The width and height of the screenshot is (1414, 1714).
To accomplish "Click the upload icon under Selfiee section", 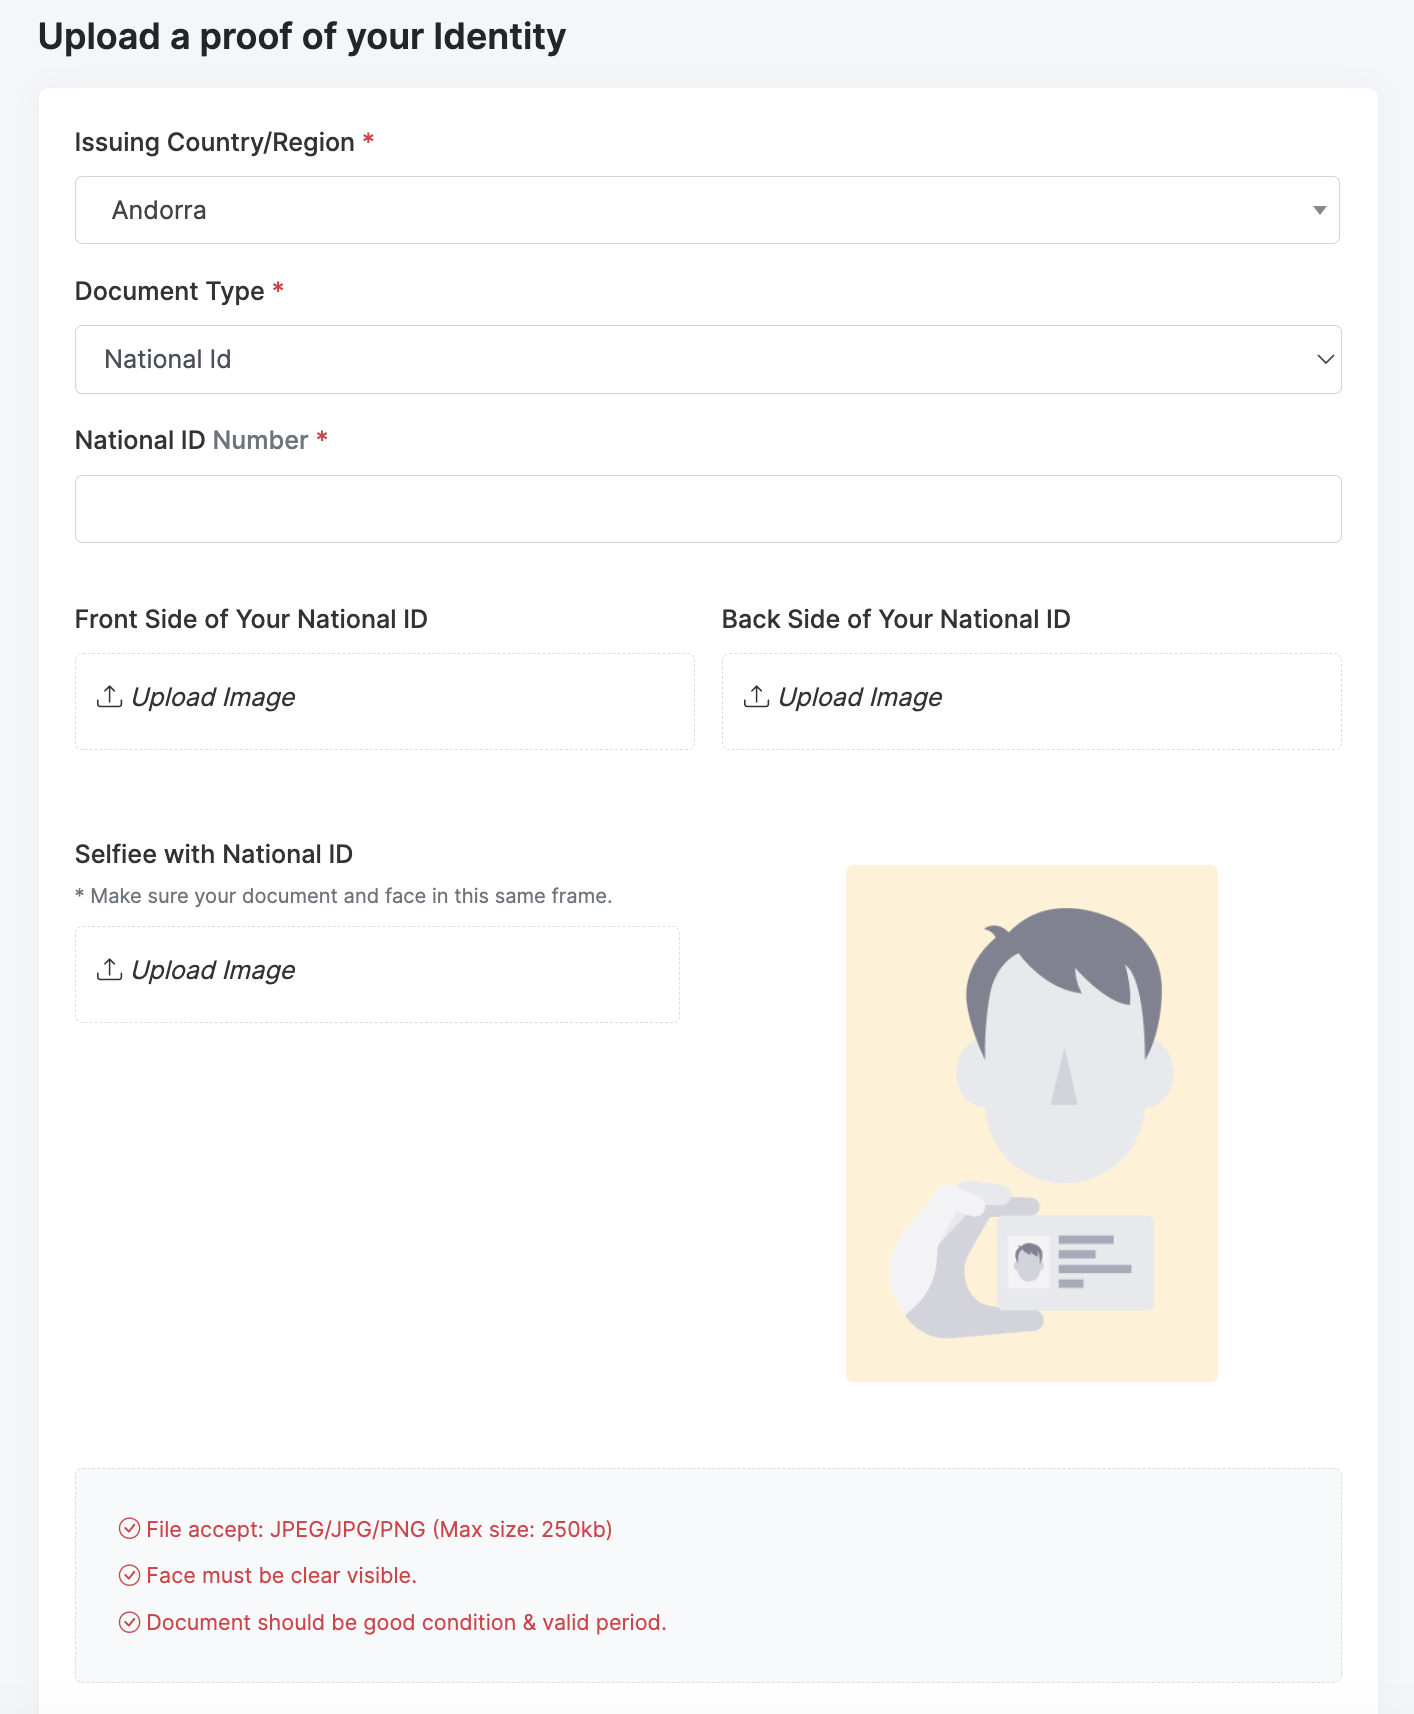I will (109, 970).
